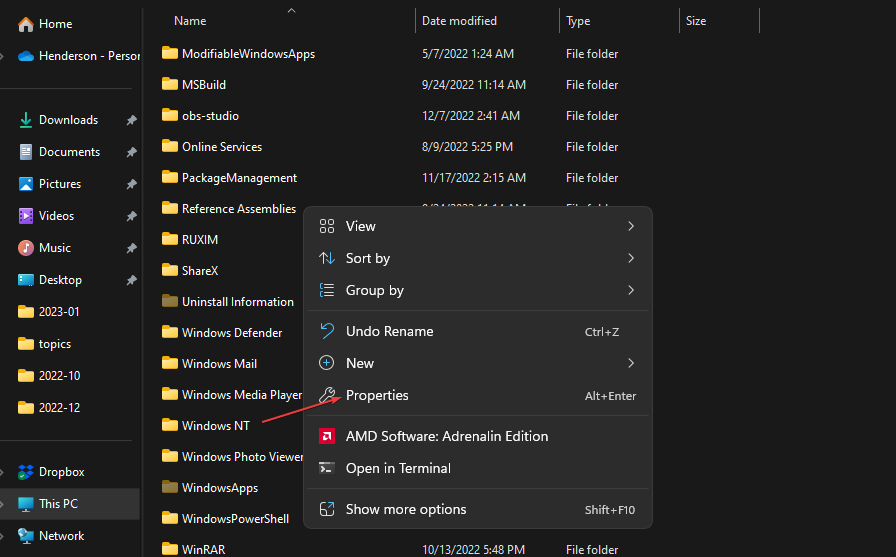The image size is (896, 557).
Task: Expand the This PC tree node
Action: (5, 504)
